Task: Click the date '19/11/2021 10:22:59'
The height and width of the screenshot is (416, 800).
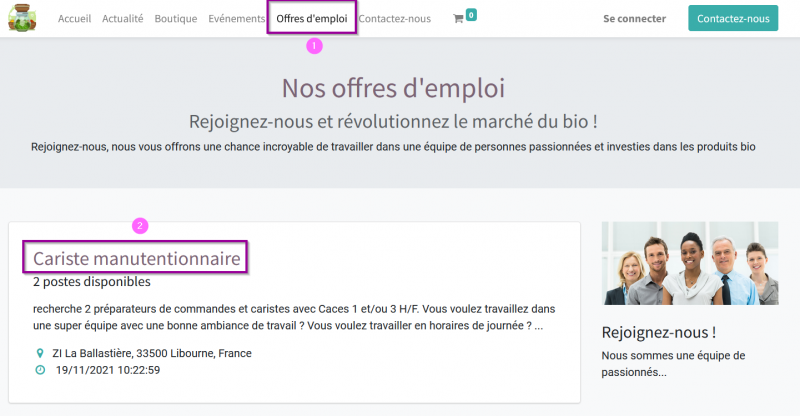Action: click(108, 370)
